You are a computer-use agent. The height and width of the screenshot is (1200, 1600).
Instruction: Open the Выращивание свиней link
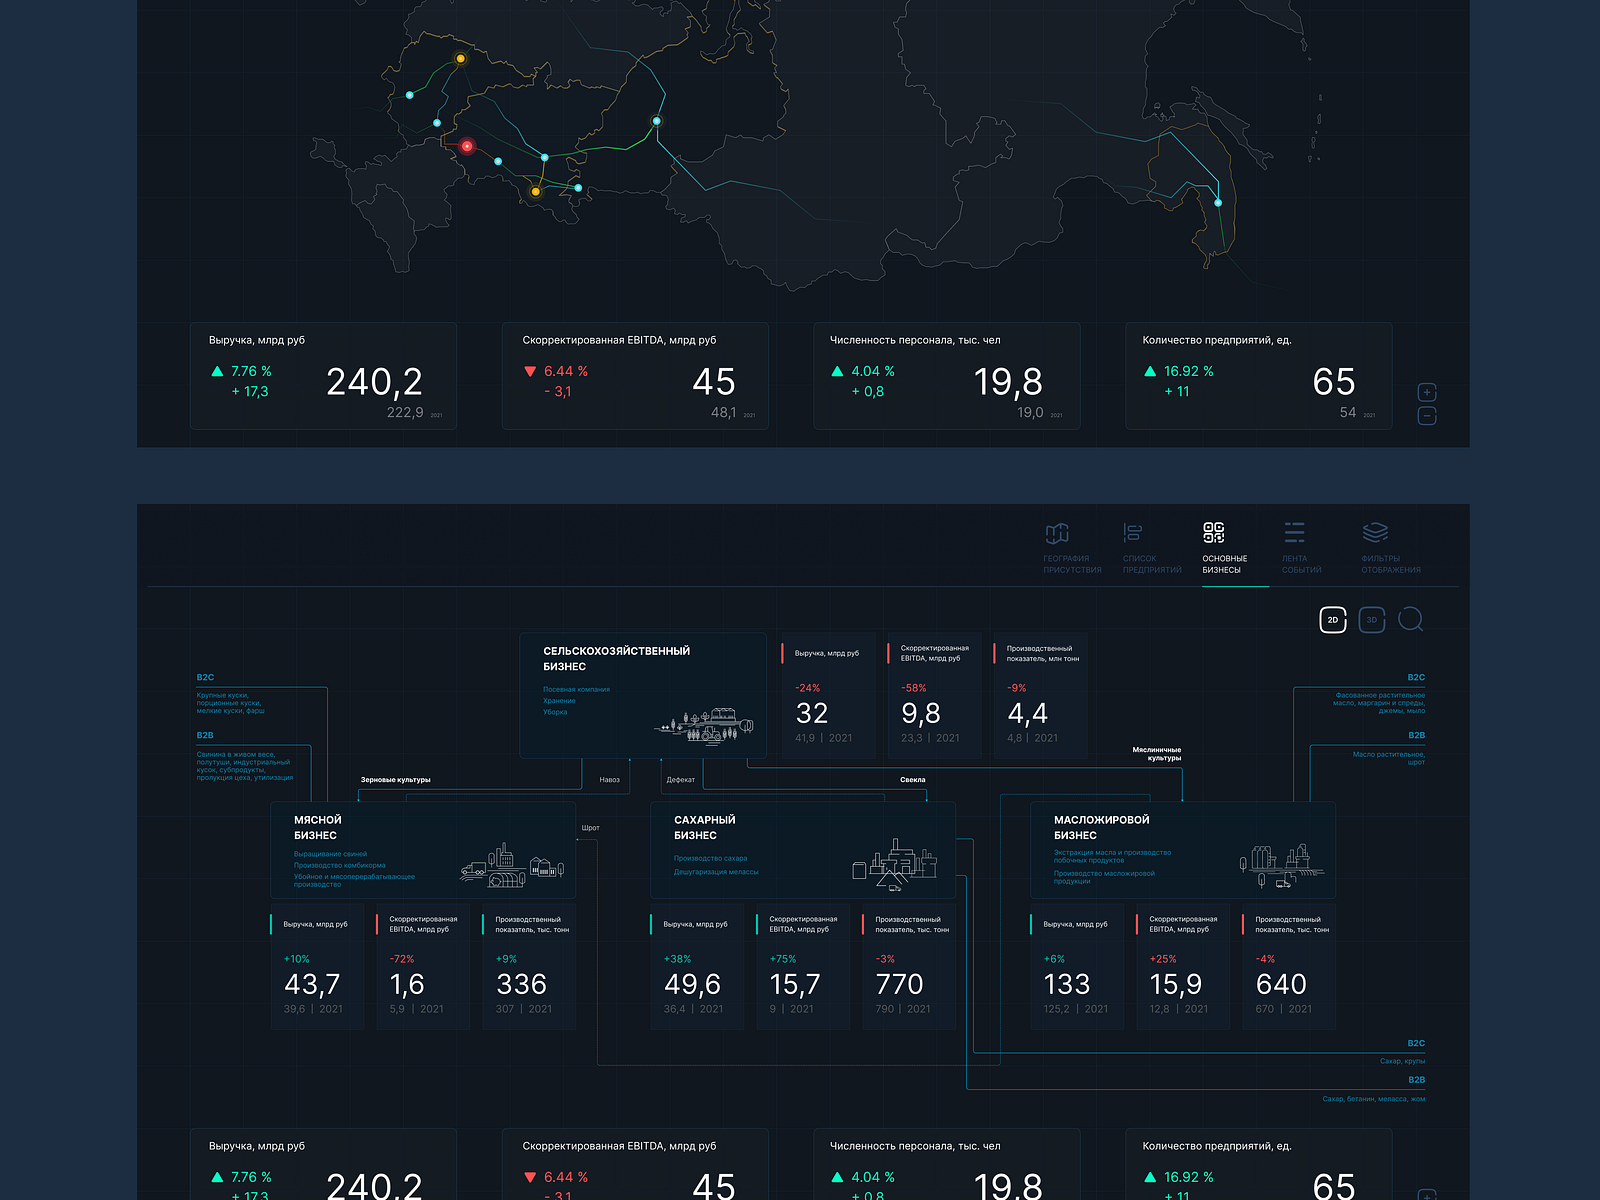tap(330, 854)
